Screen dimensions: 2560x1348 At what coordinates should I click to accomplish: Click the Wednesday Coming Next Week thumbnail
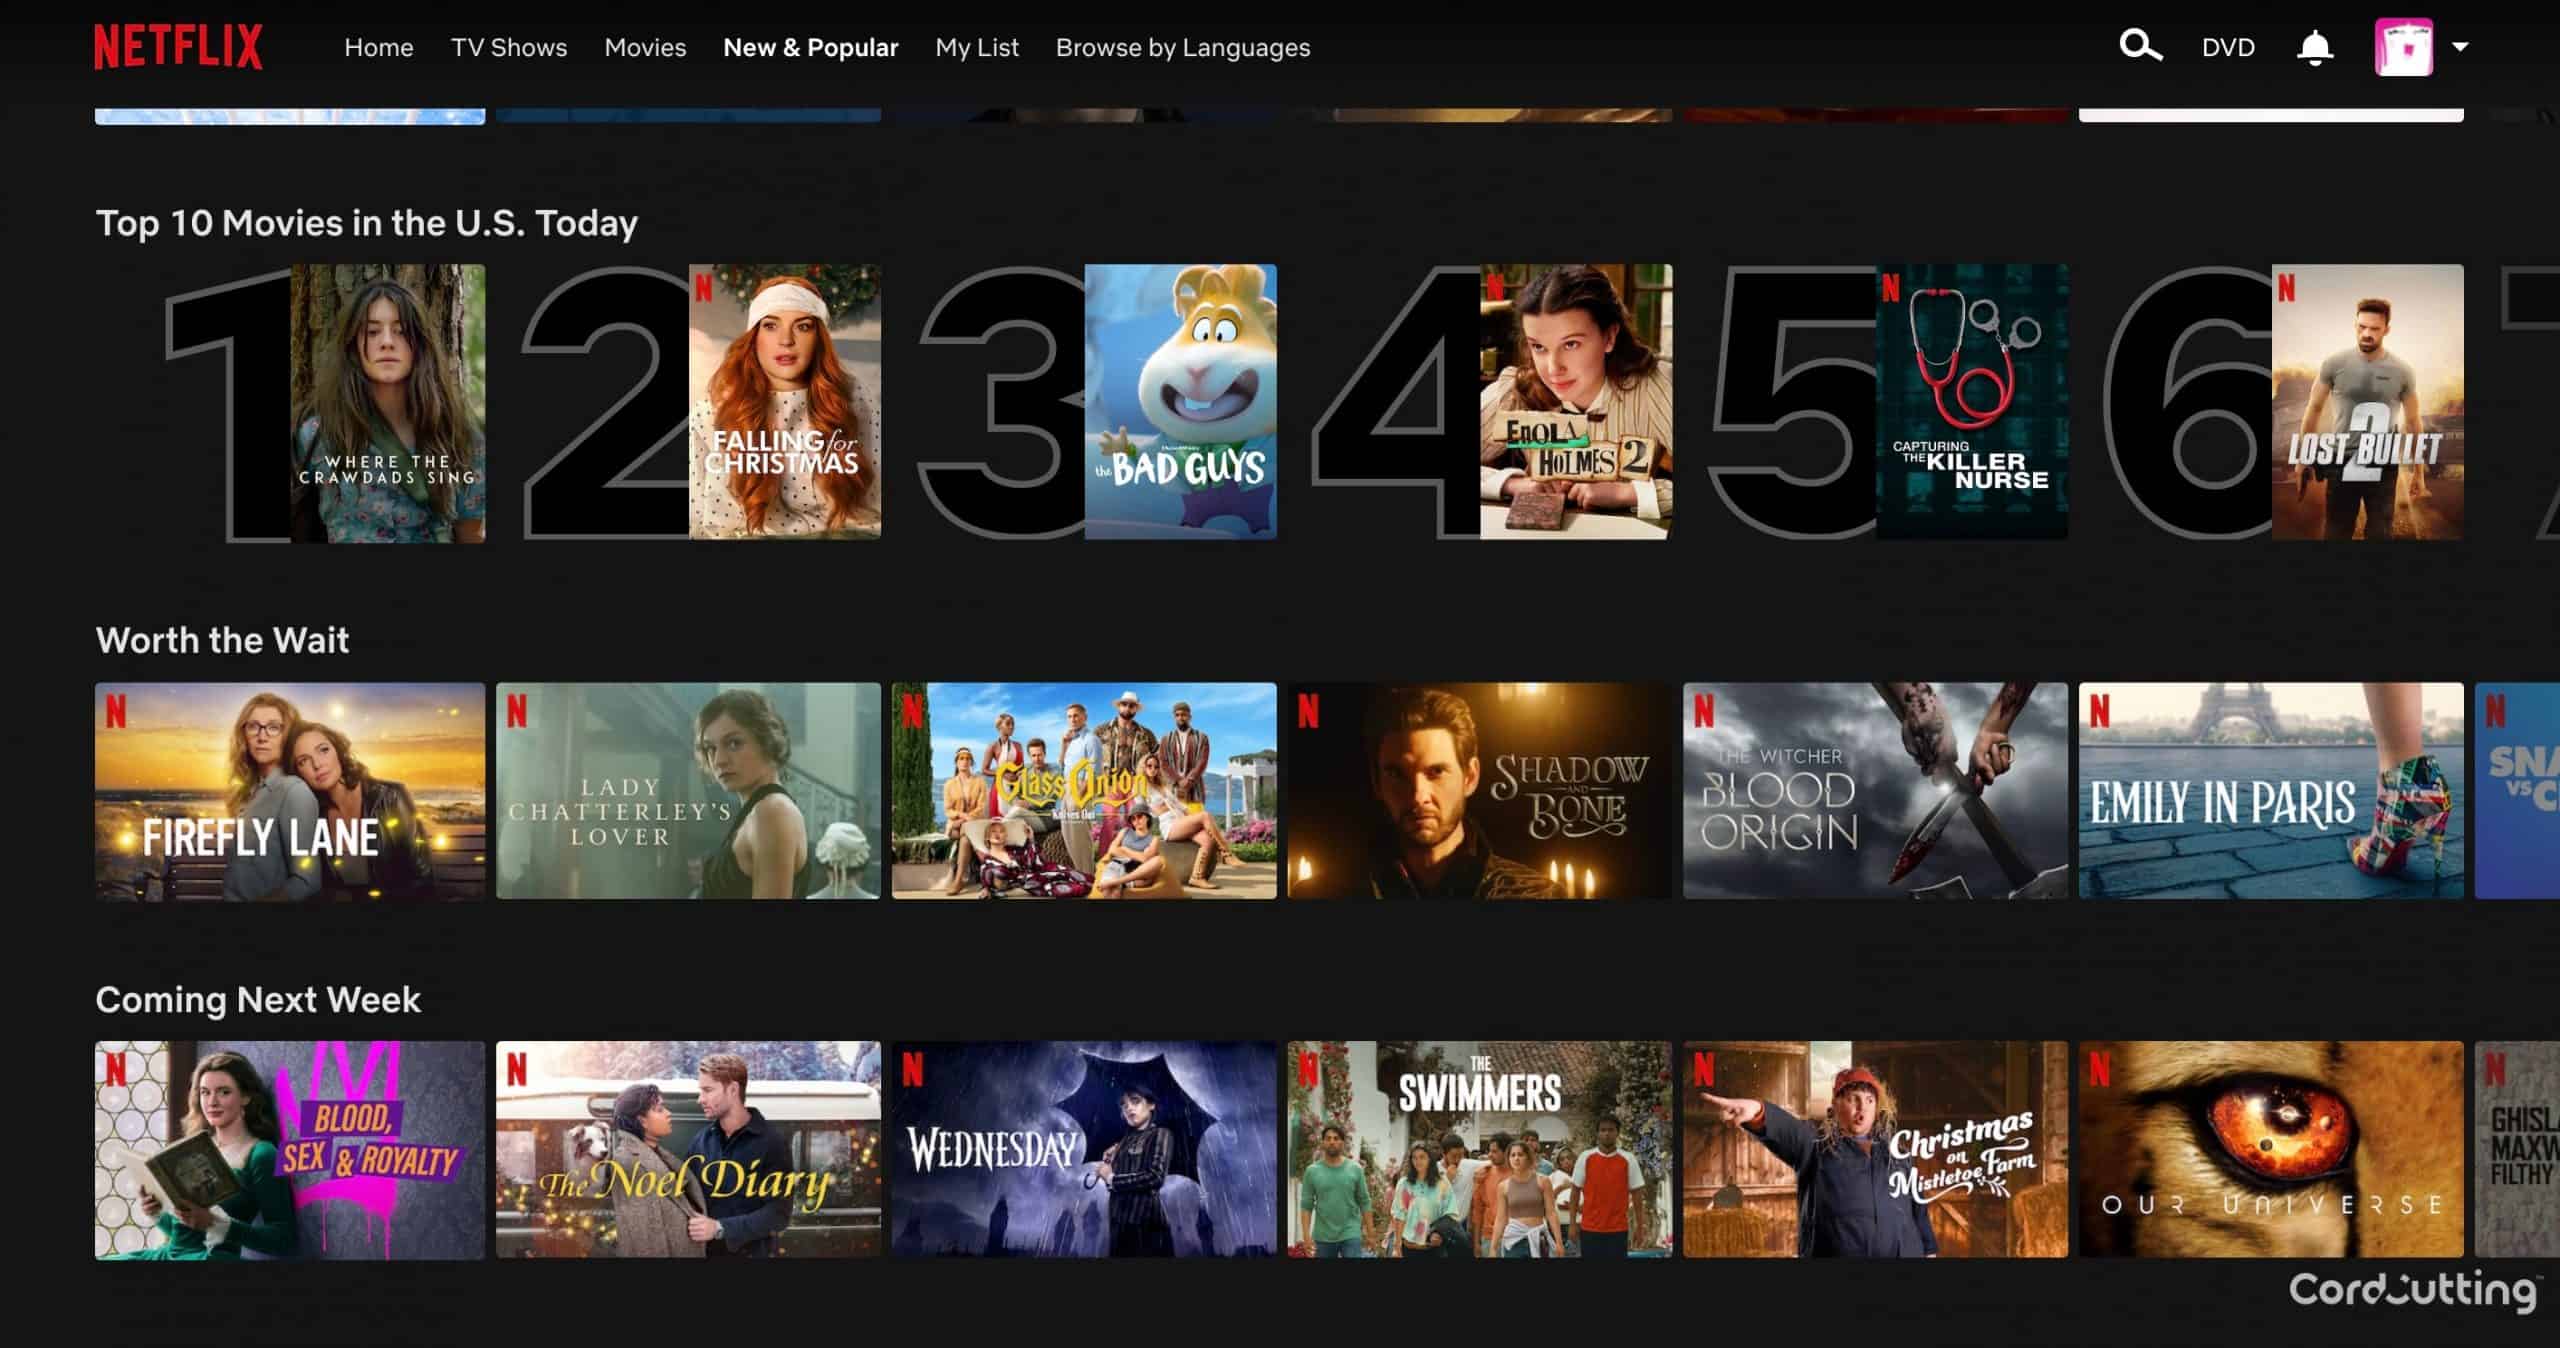pyautogui.click(x=1082, y=1148)
